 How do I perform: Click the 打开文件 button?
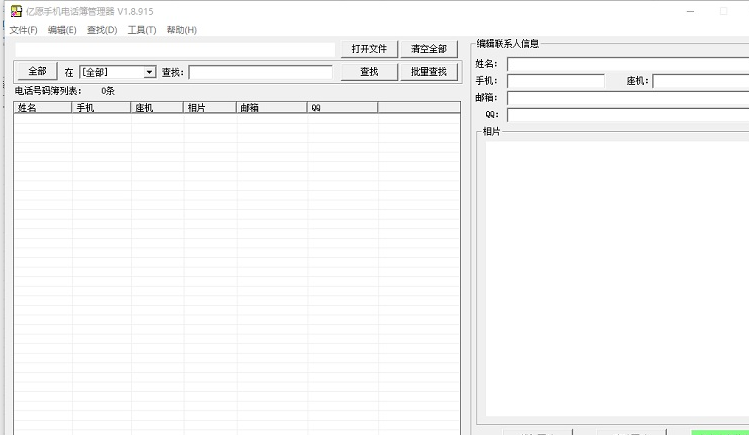pos(369,49)
